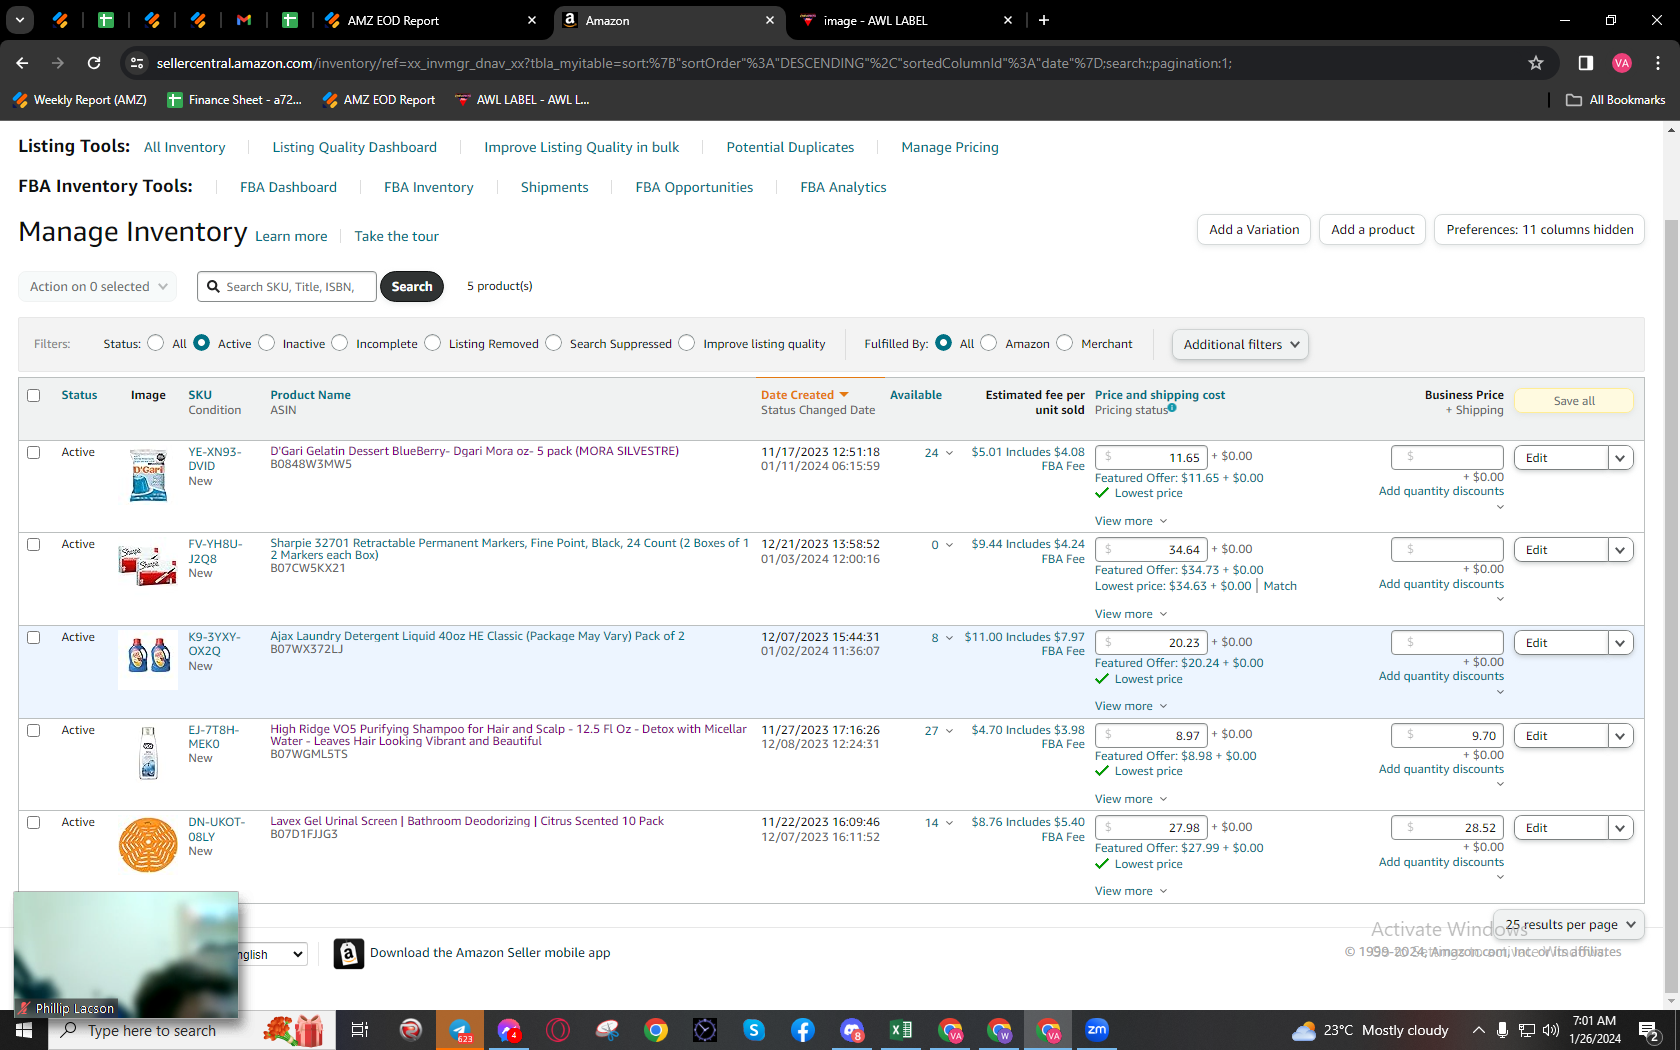Open Facebook from the taskbar
Viewport: 1680px width, 1050px height.
pos(803,1030)
